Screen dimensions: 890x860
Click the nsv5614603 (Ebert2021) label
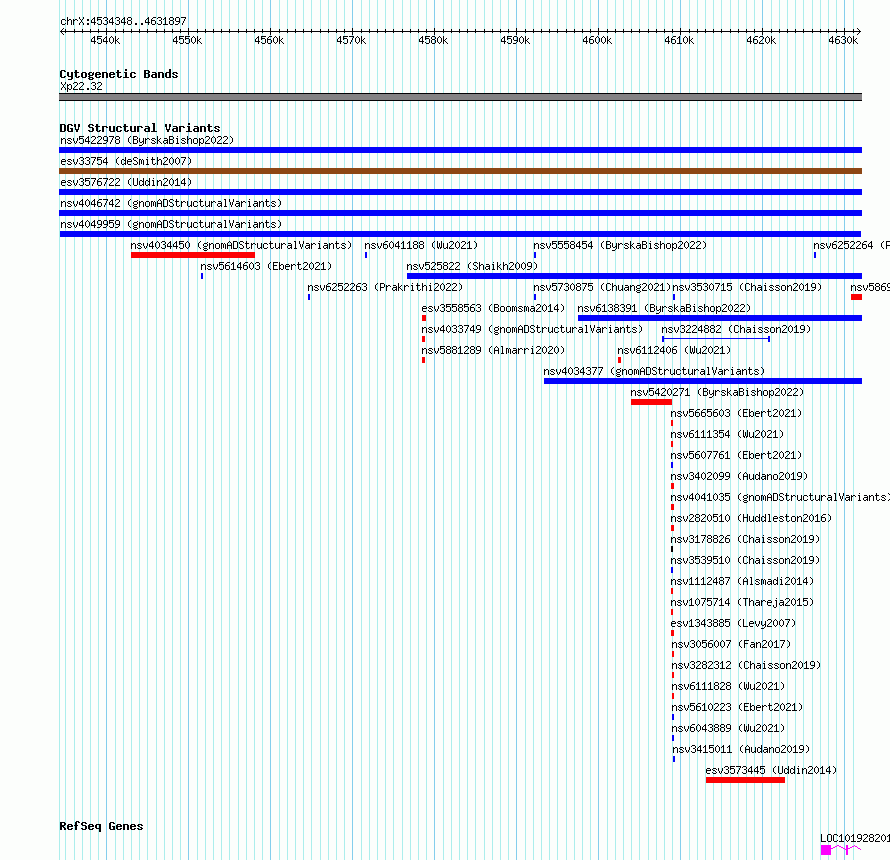coord(266,266)
